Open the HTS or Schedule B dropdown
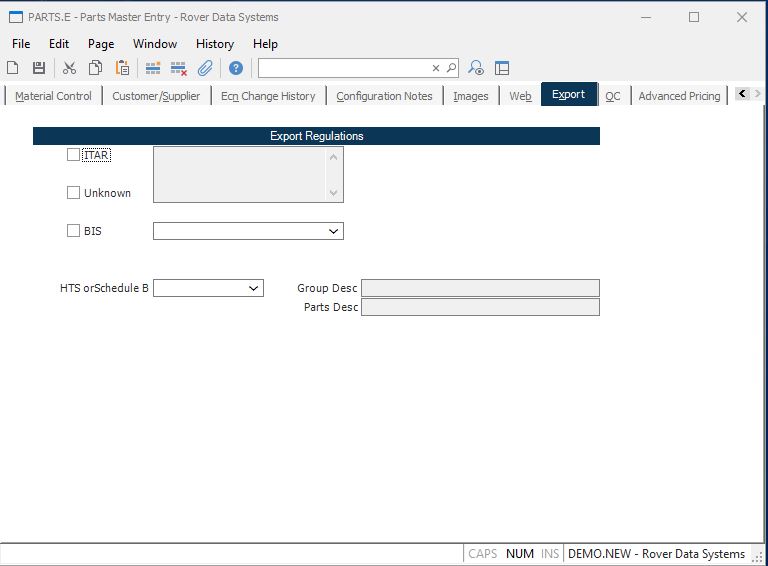This screenshot has width=768, height=566. point(253,288)
